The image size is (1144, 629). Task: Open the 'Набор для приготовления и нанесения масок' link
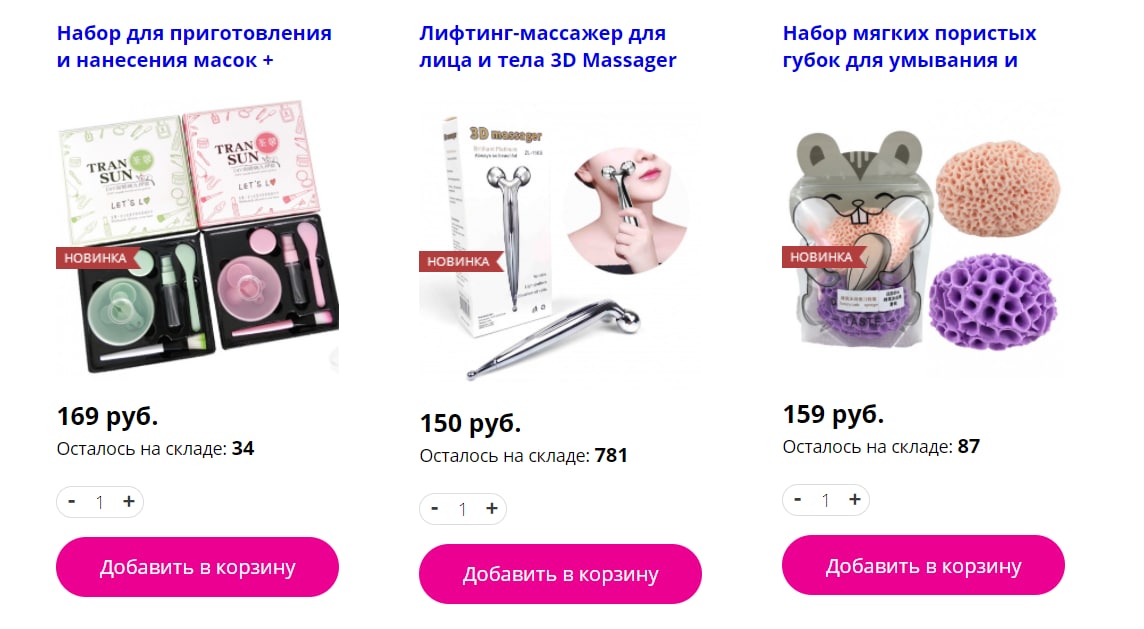pyautogui.click(x=194, y=47)
